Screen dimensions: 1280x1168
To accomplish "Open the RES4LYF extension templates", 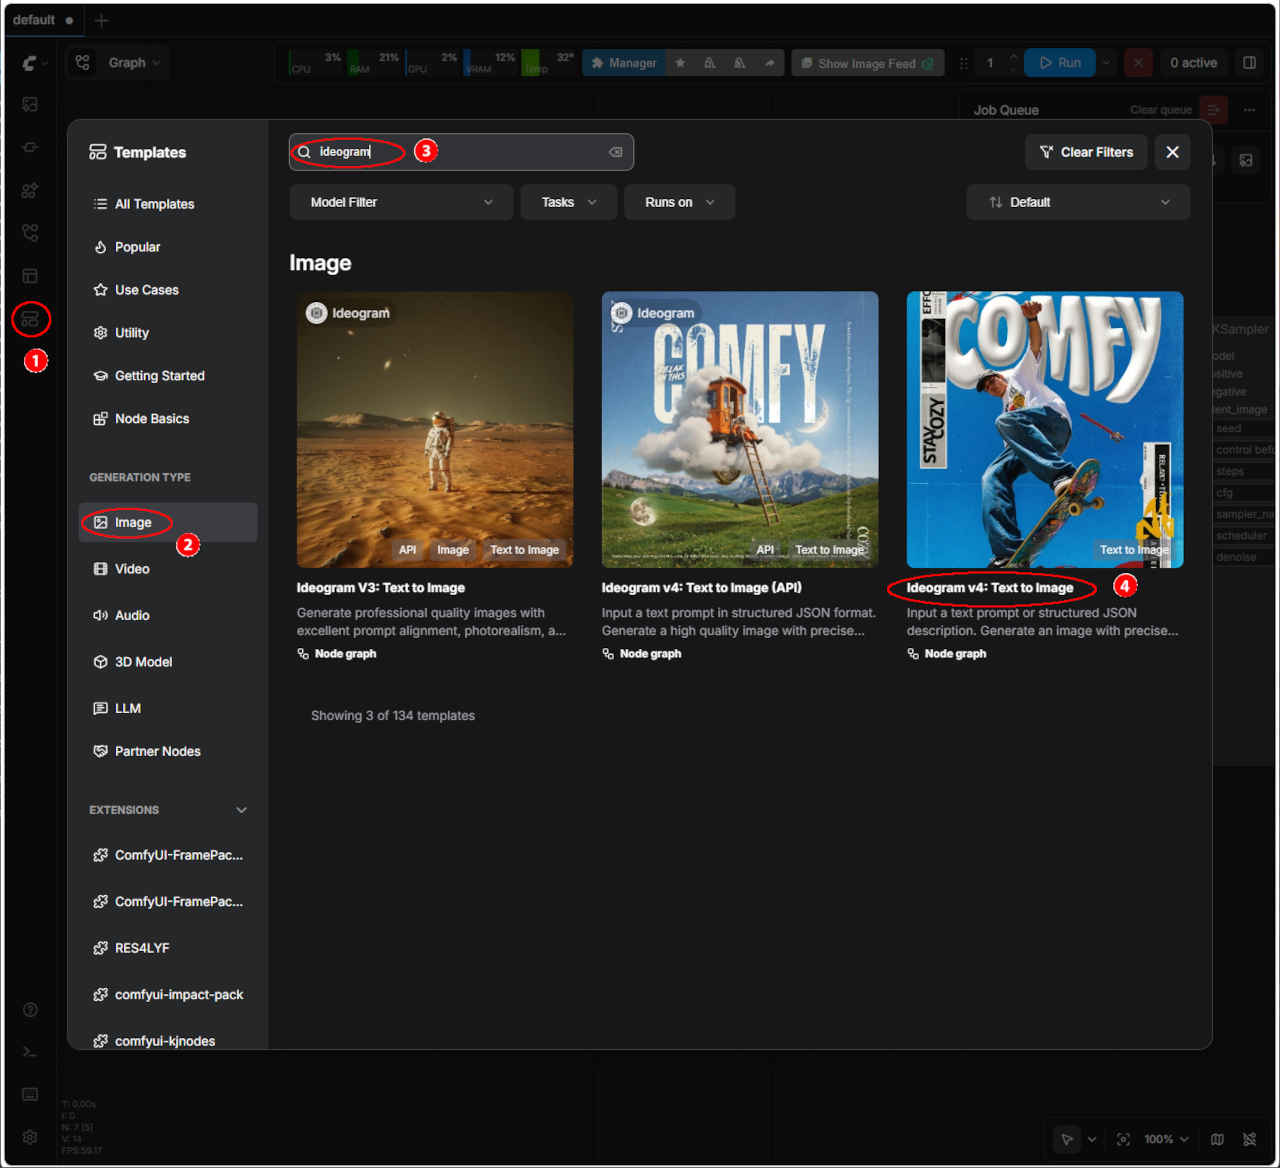I will click(168, 948).
